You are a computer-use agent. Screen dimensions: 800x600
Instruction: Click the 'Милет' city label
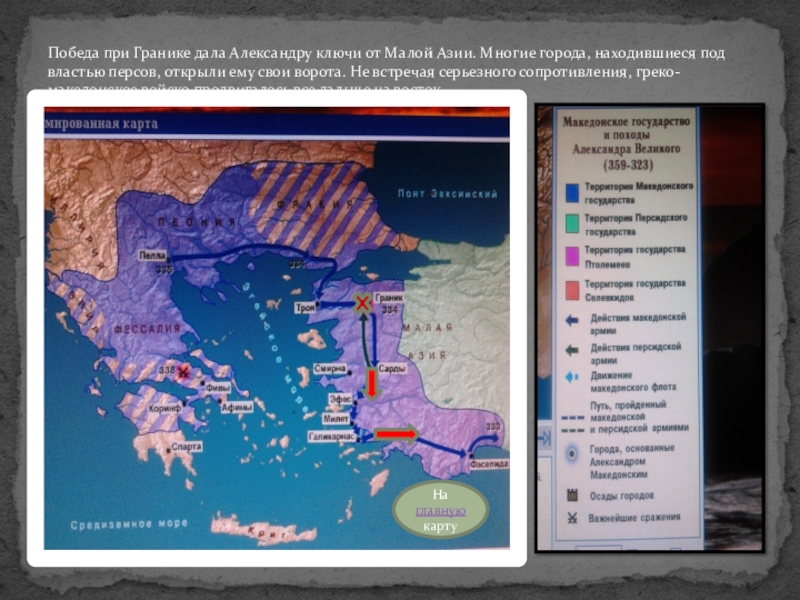click(336, 419)
